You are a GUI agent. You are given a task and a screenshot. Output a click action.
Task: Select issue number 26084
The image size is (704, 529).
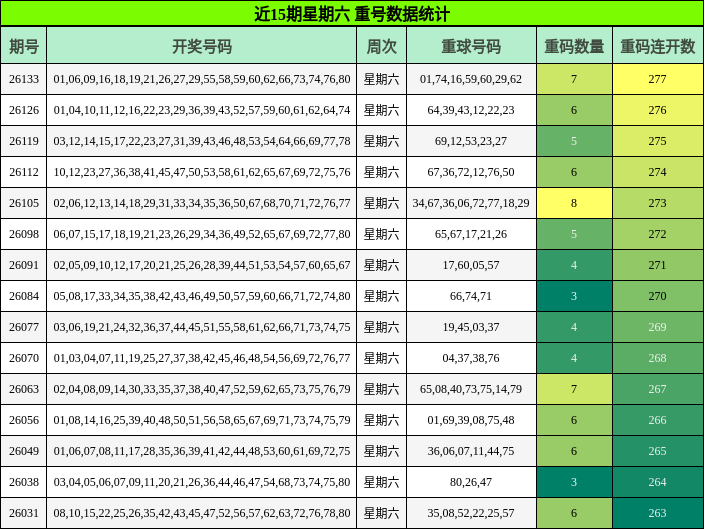pos(24,296)
